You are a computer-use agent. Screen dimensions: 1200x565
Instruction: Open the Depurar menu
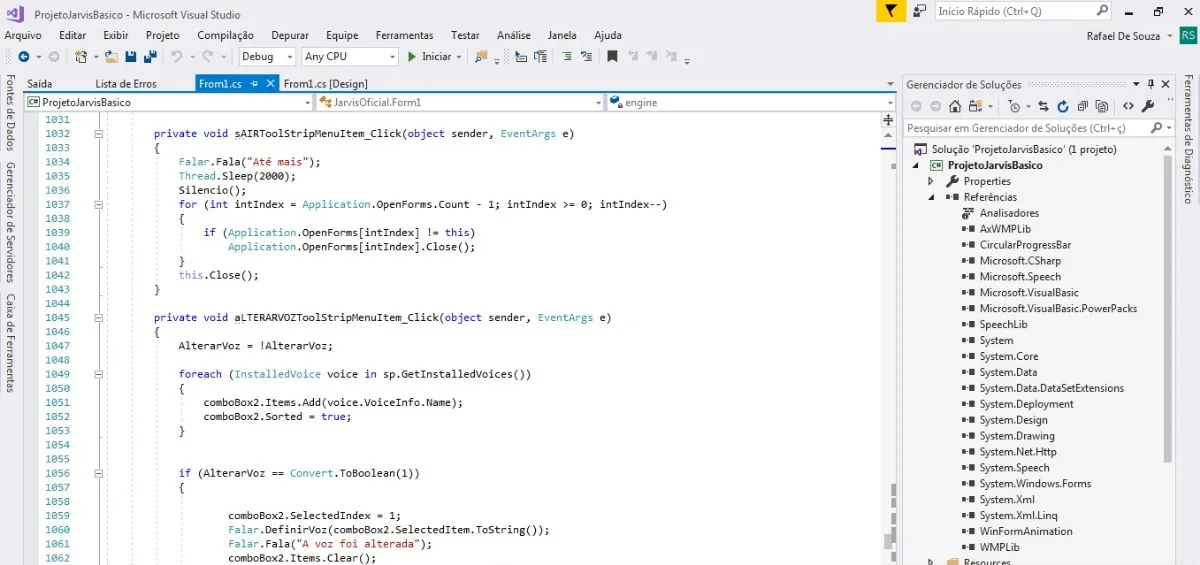[290, 35]
